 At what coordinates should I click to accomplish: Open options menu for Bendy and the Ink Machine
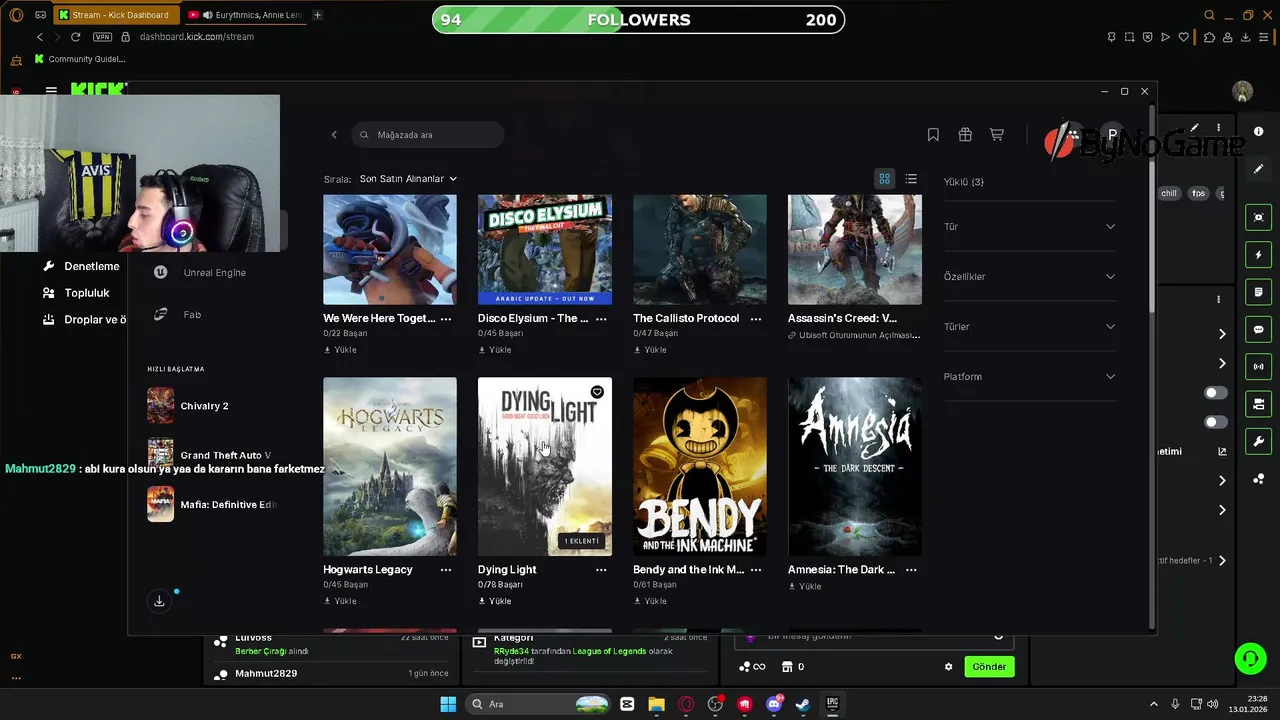(756, 569)
